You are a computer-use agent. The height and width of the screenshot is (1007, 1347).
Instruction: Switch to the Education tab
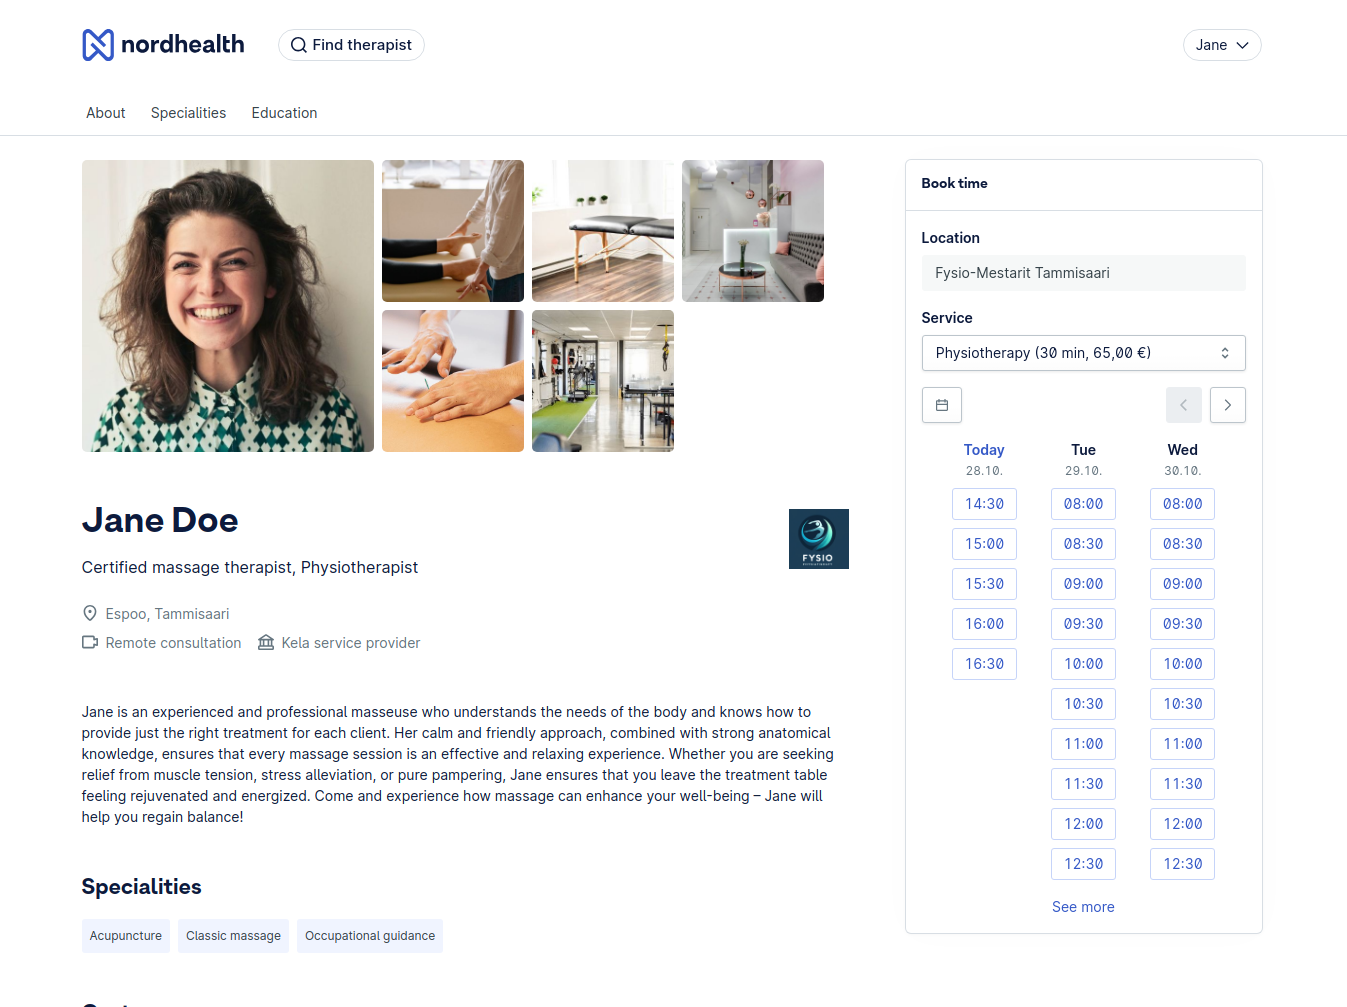point(284,113)
